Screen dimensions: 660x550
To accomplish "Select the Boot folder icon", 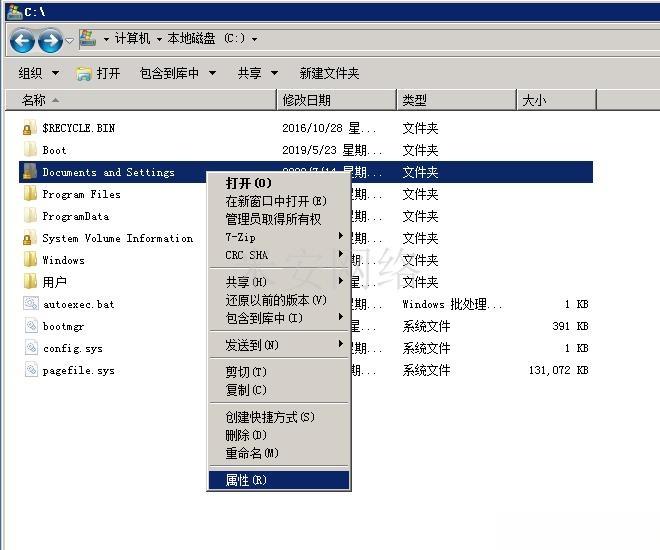I will click(29, 150).
